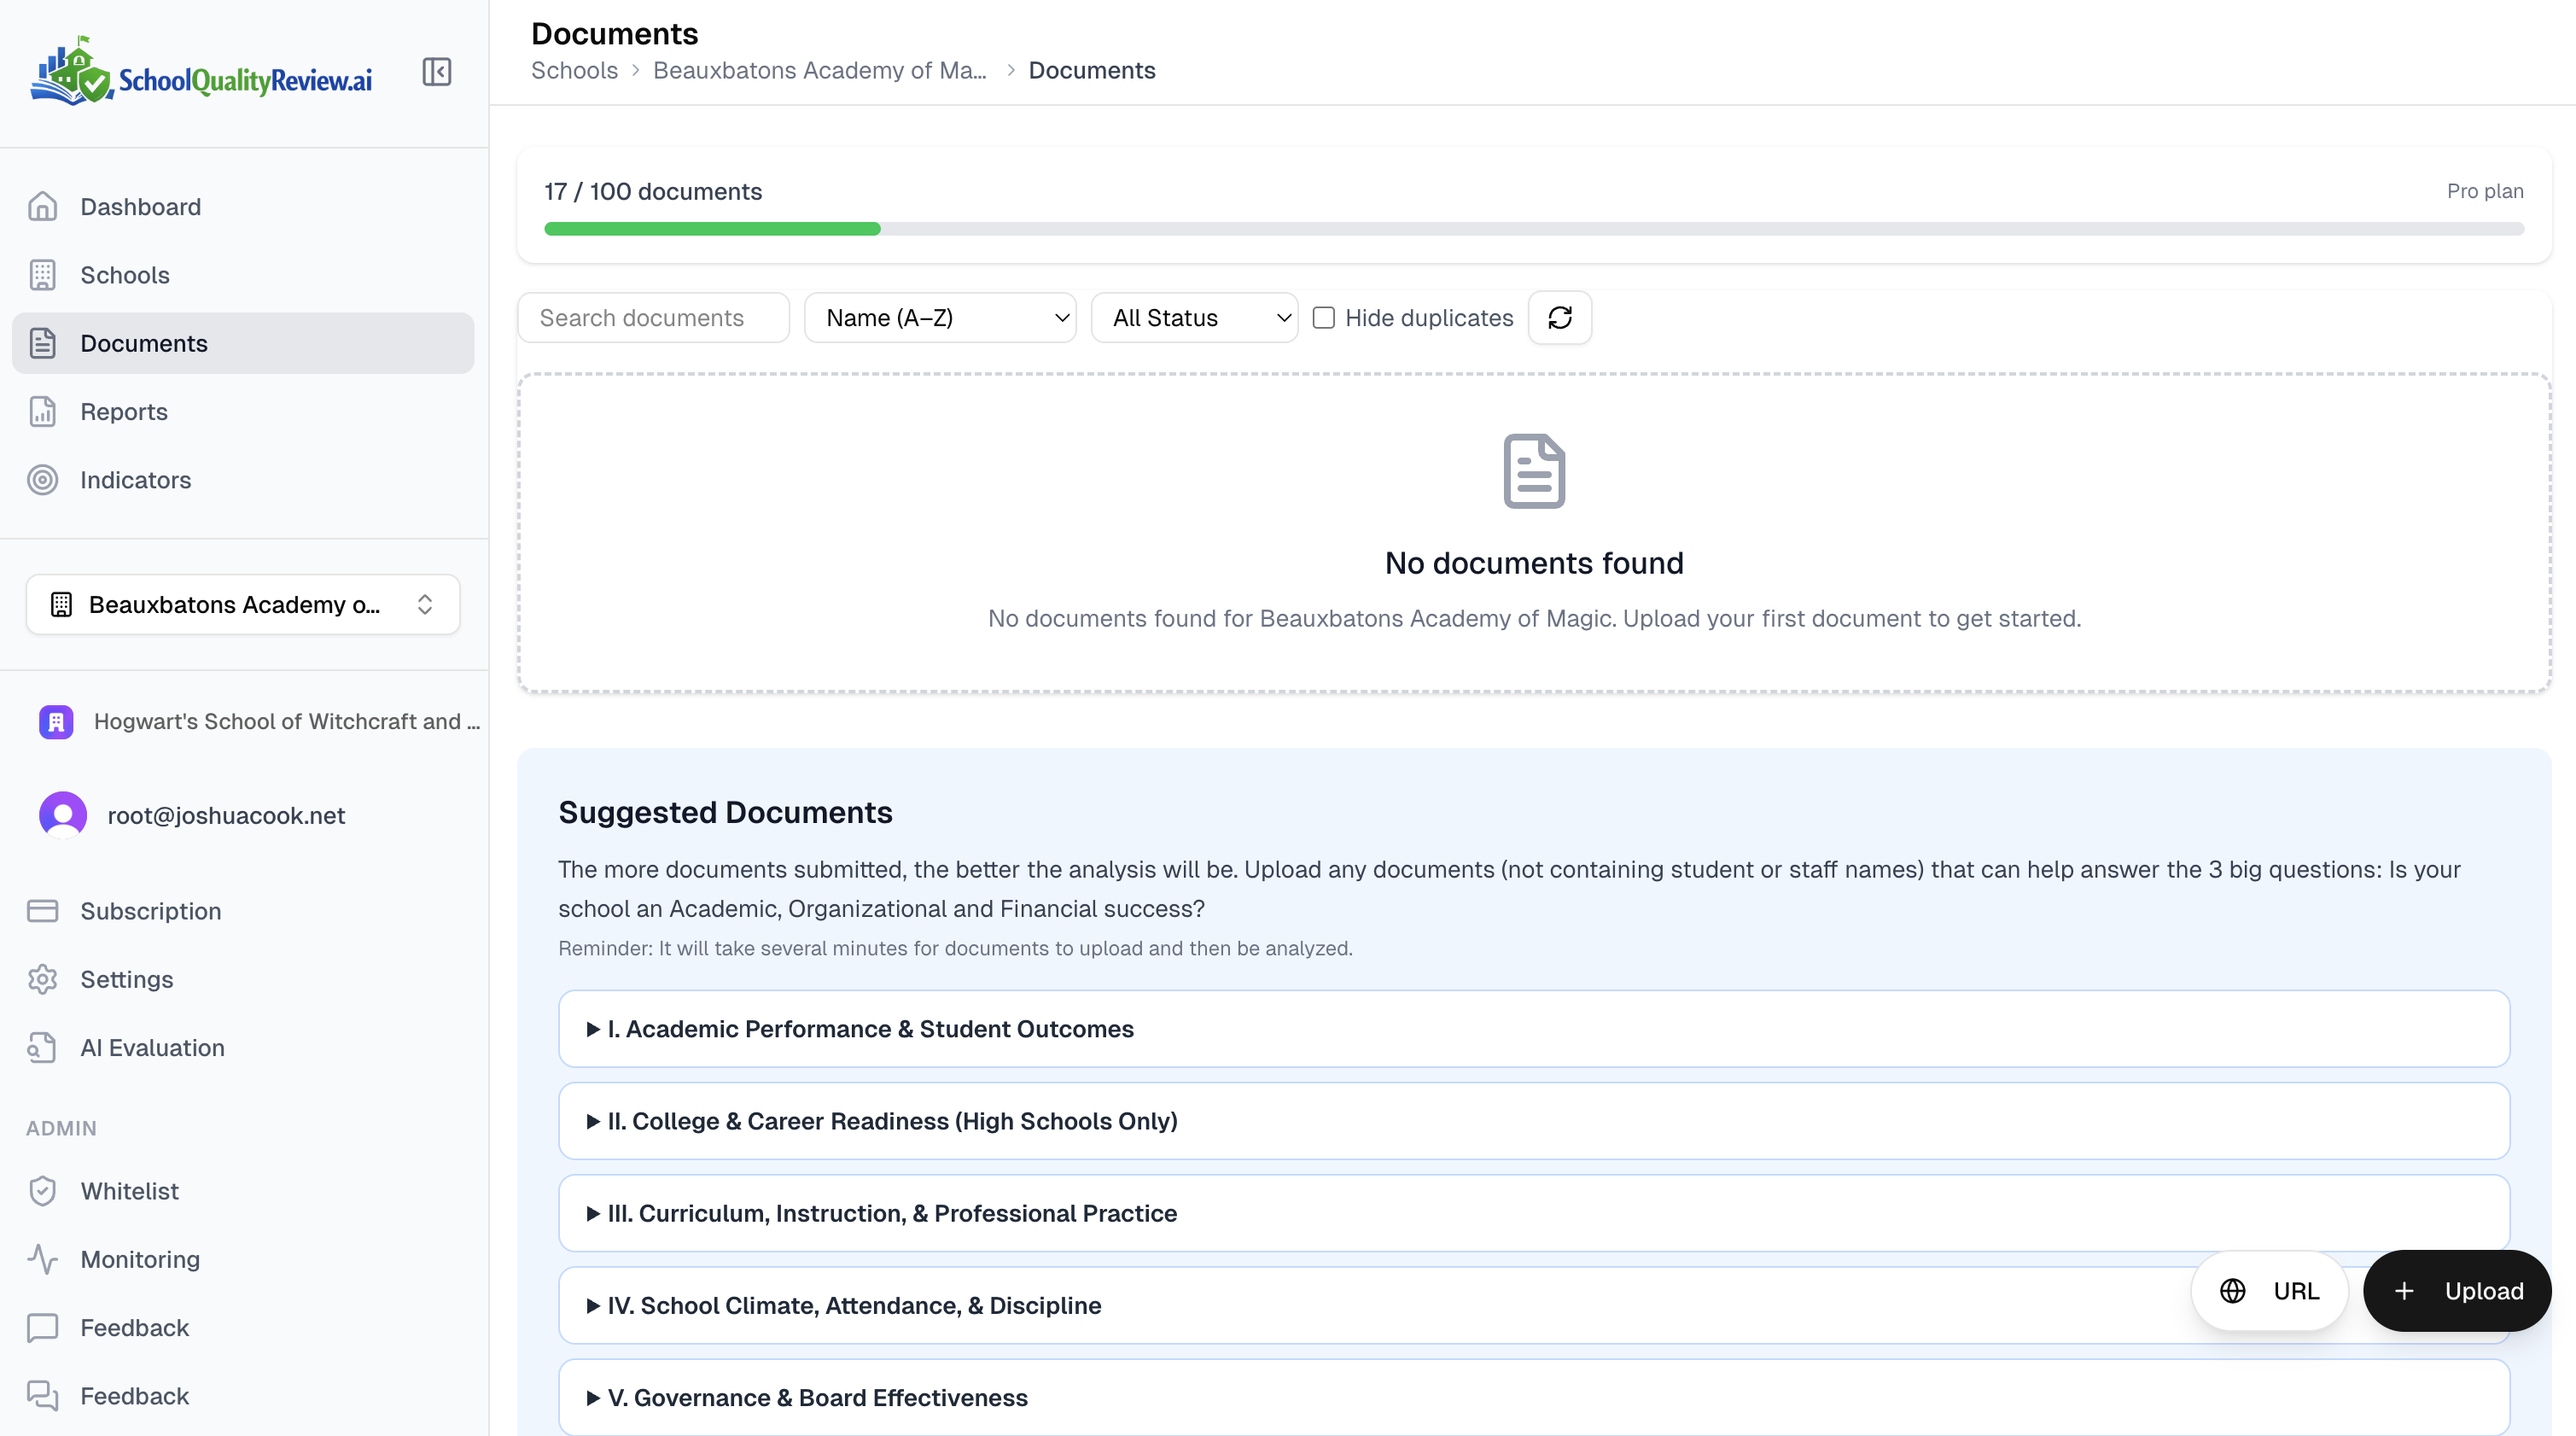
Task: Click the URL button
Action: pyautogui.click(x=2270, y=1291)
